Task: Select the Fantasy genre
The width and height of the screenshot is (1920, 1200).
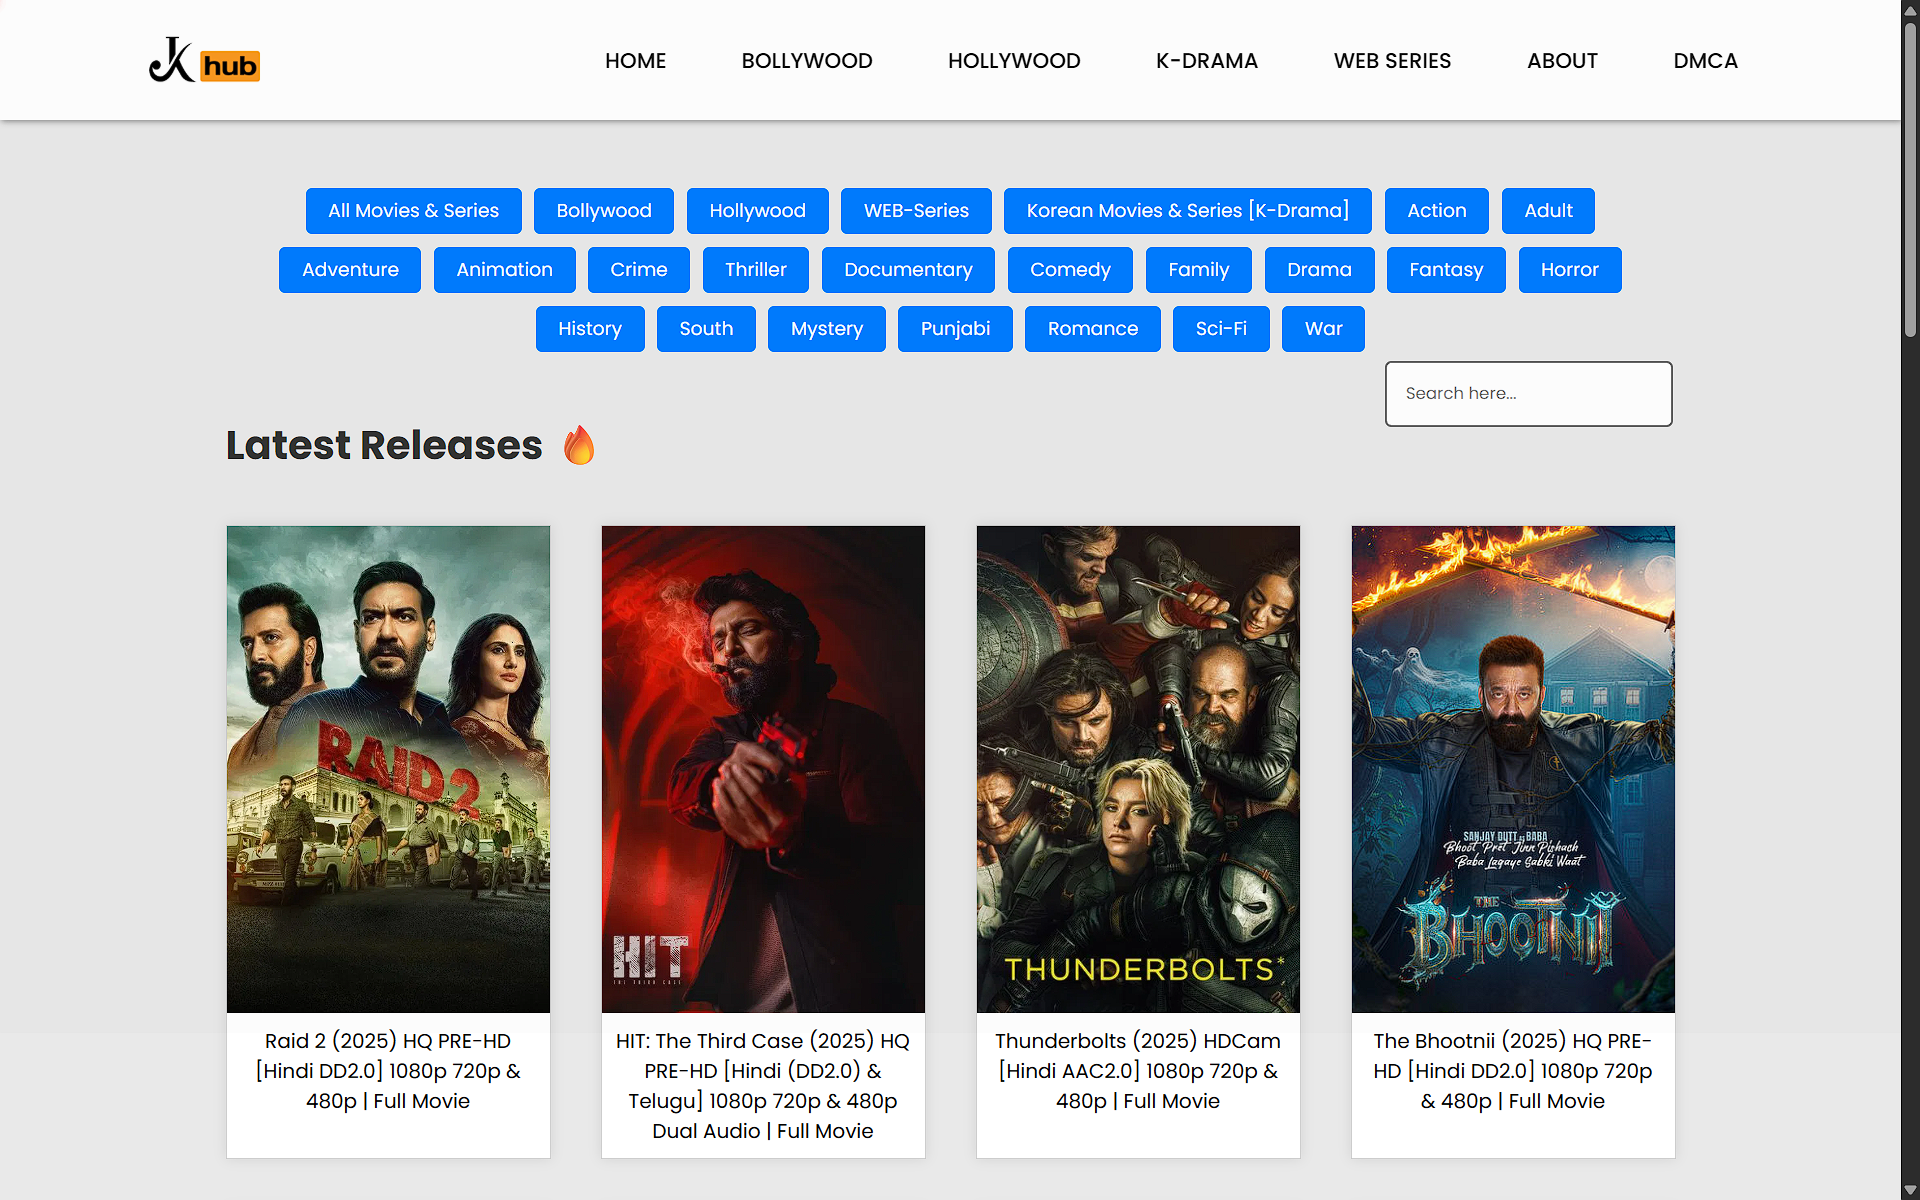Action: tap(1446, 270)
